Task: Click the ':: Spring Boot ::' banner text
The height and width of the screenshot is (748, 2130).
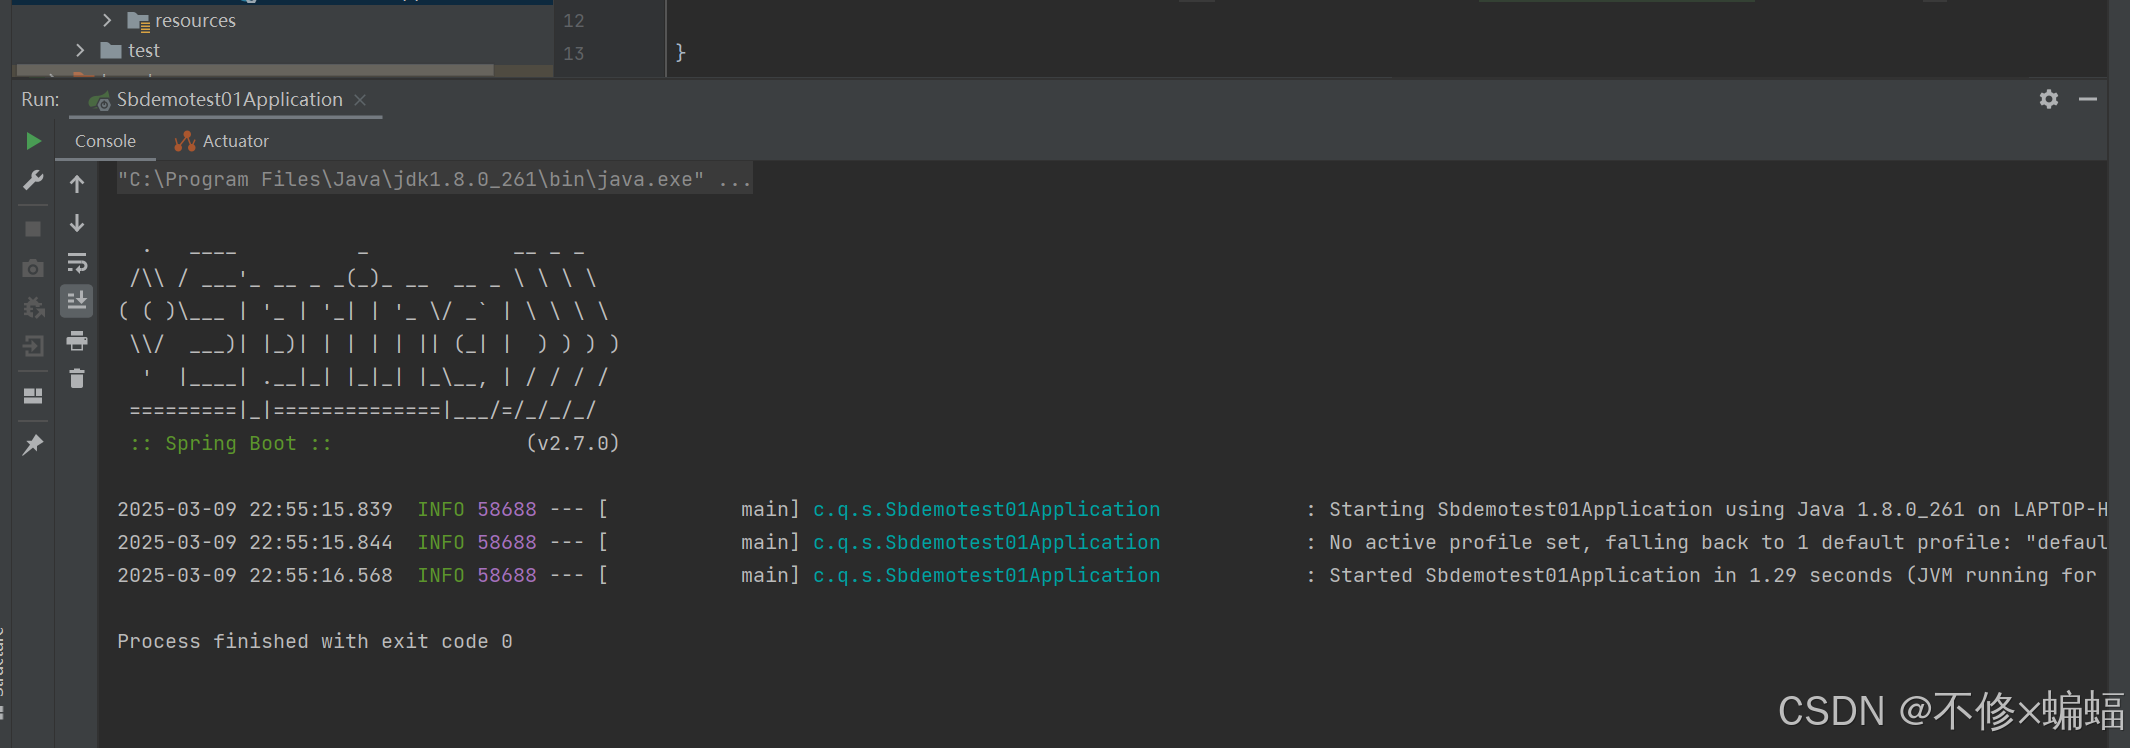Action: [231, 444]
